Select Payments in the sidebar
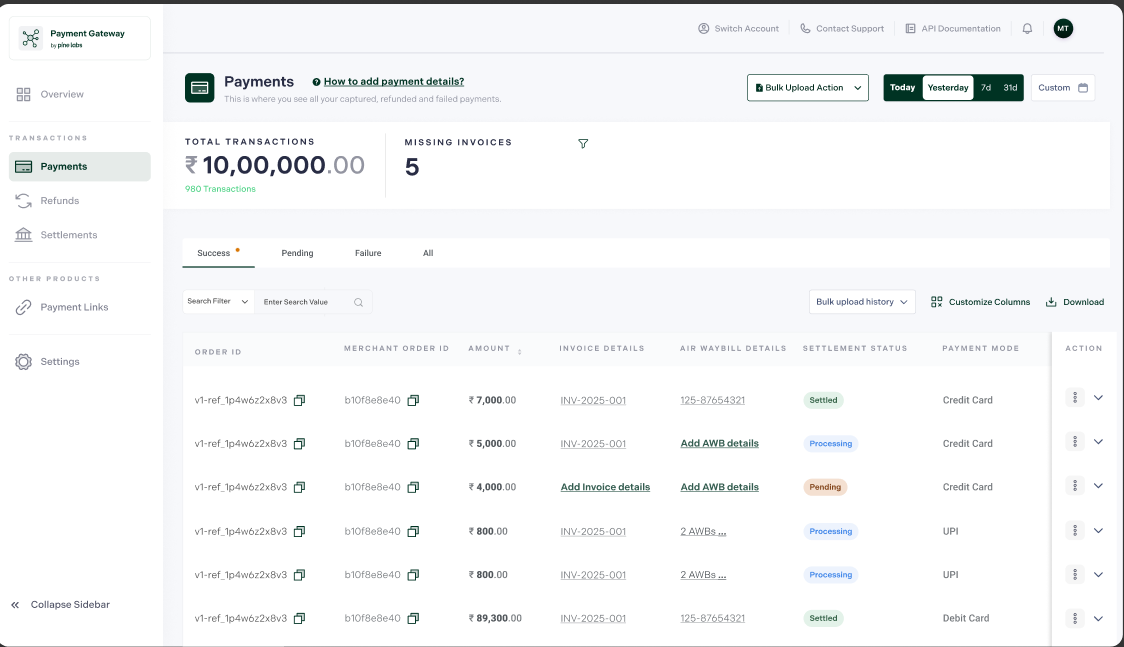Image resolution: width=1124 pixels, height=647 pixels. [x=80, y=166]
